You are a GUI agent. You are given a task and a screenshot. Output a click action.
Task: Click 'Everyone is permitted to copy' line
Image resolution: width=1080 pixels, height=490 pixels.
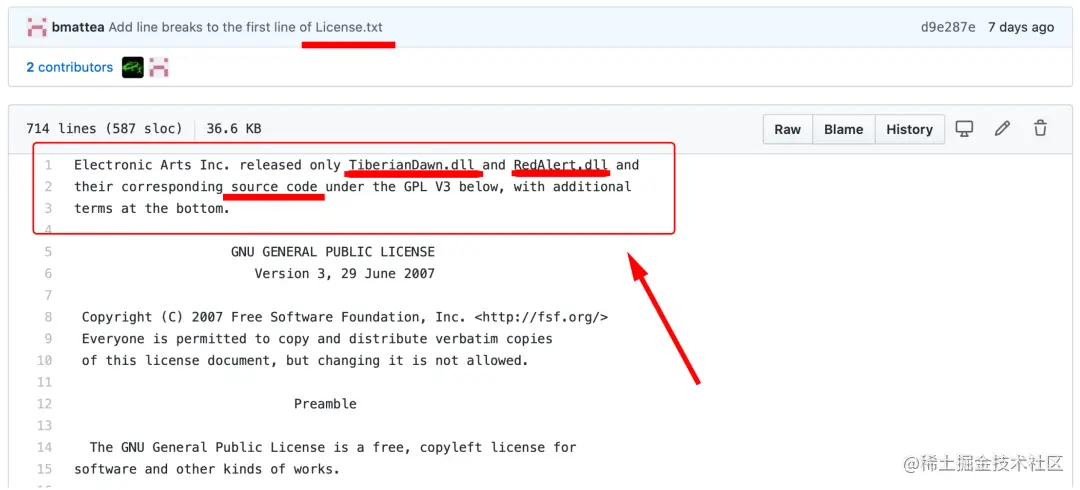point(317,339)
